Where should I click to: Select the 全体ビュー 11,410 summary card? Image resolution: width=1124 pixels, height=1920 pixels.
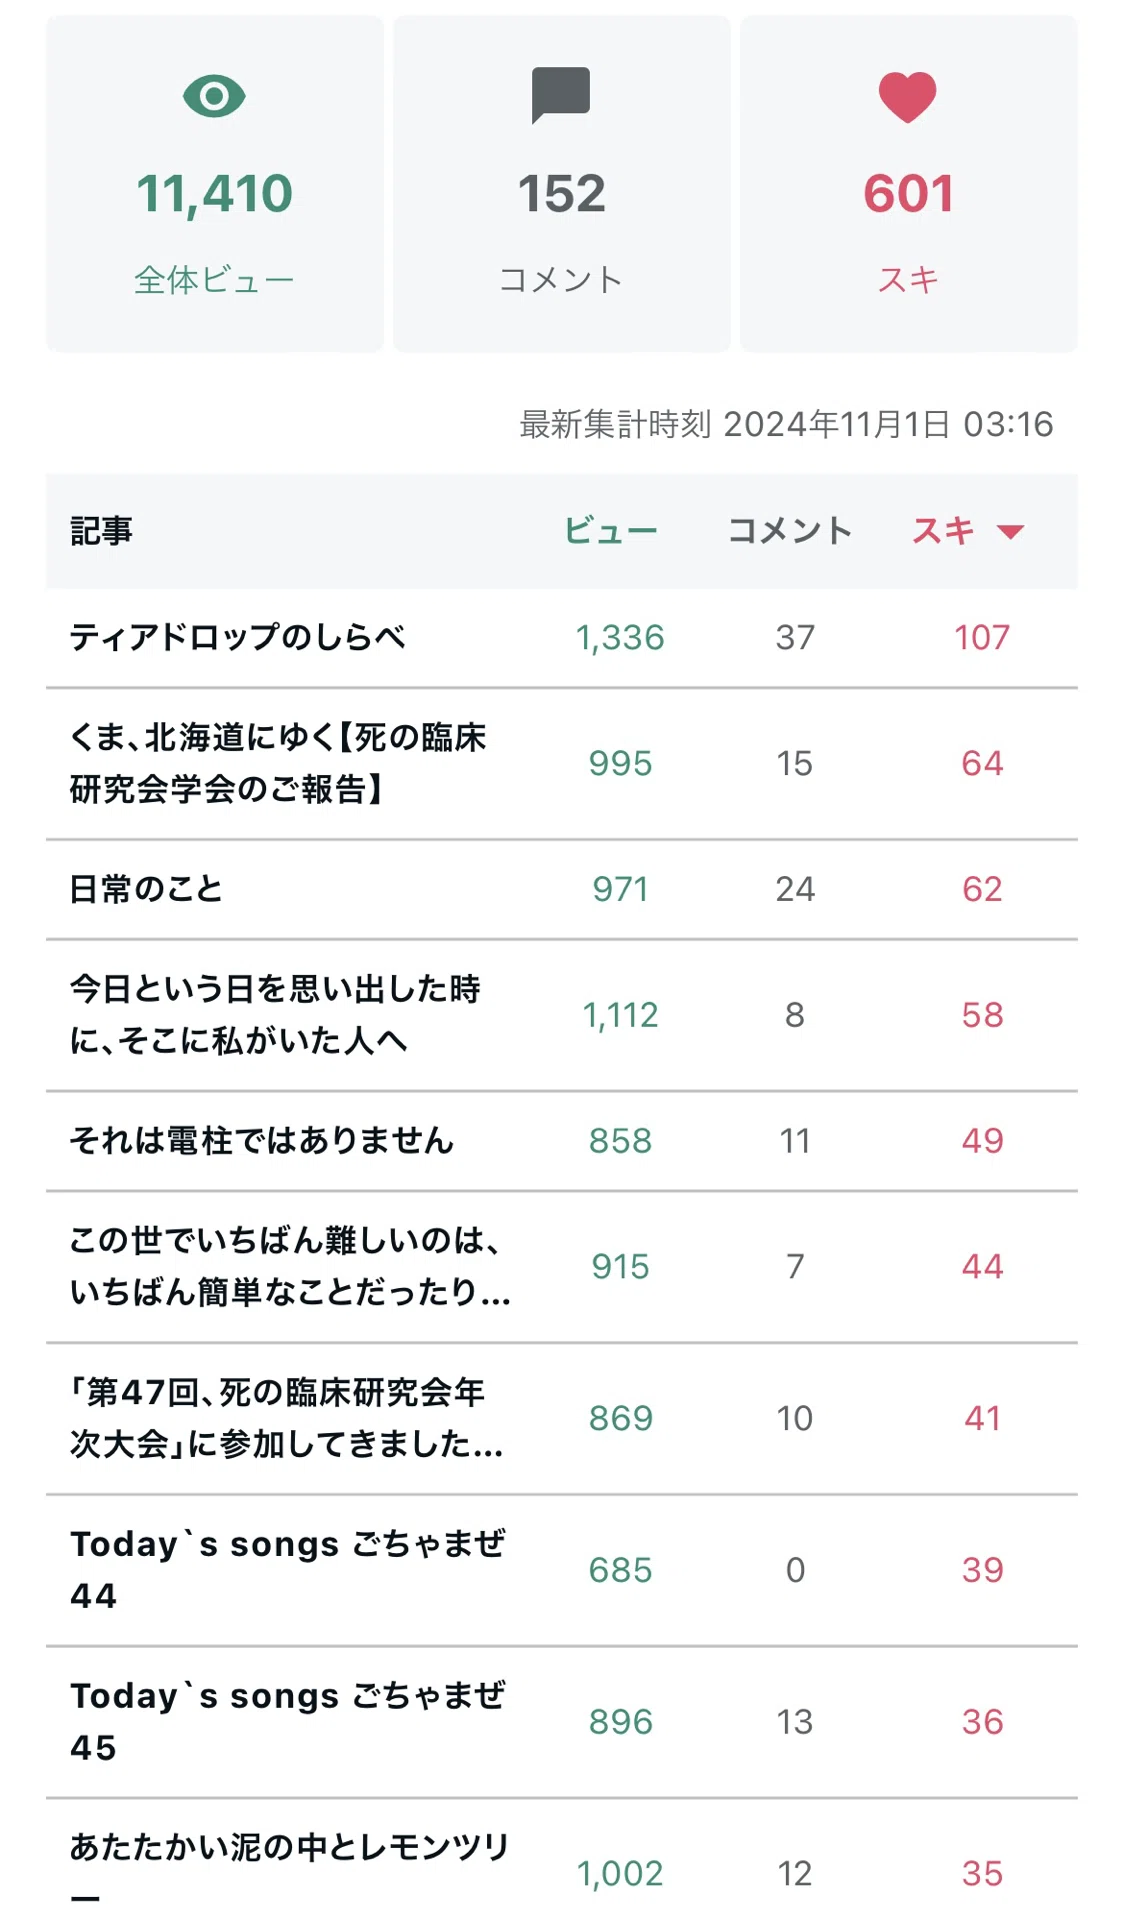215,184
